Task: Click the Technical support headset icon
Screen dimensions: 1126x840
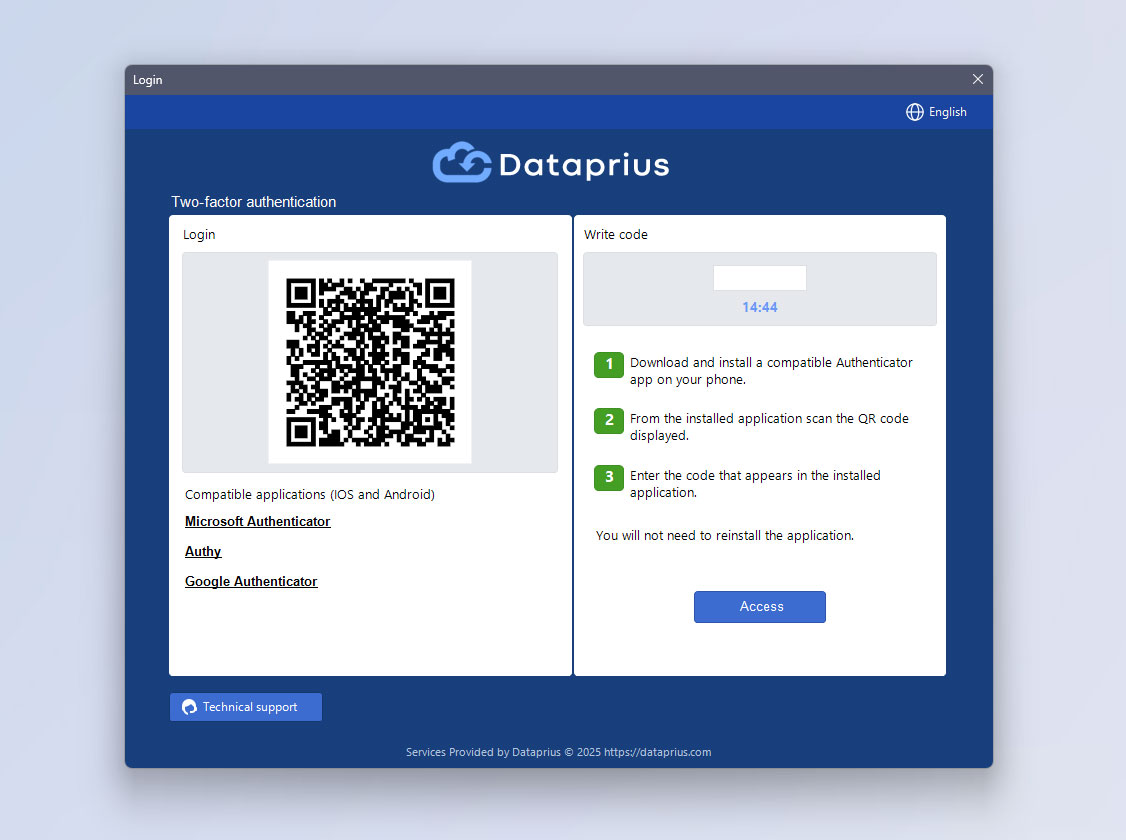Action: pyautogui.click(x=190, y=707)
